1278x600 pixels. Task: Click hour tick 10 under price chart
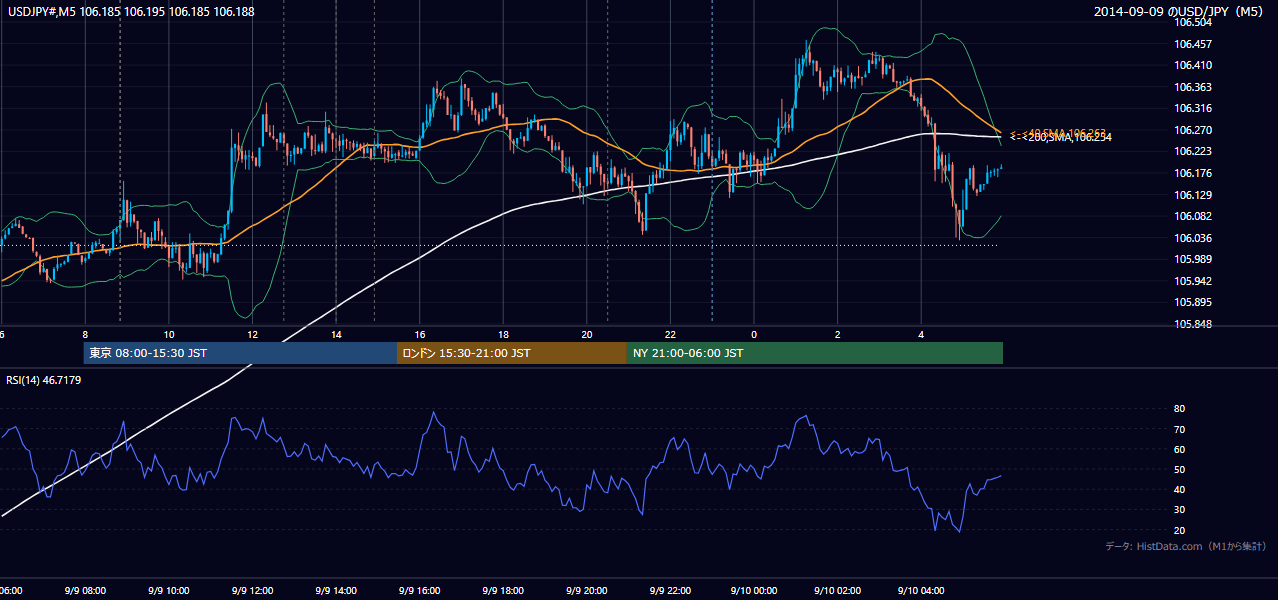pyautogui.click(x=169, y=335)
